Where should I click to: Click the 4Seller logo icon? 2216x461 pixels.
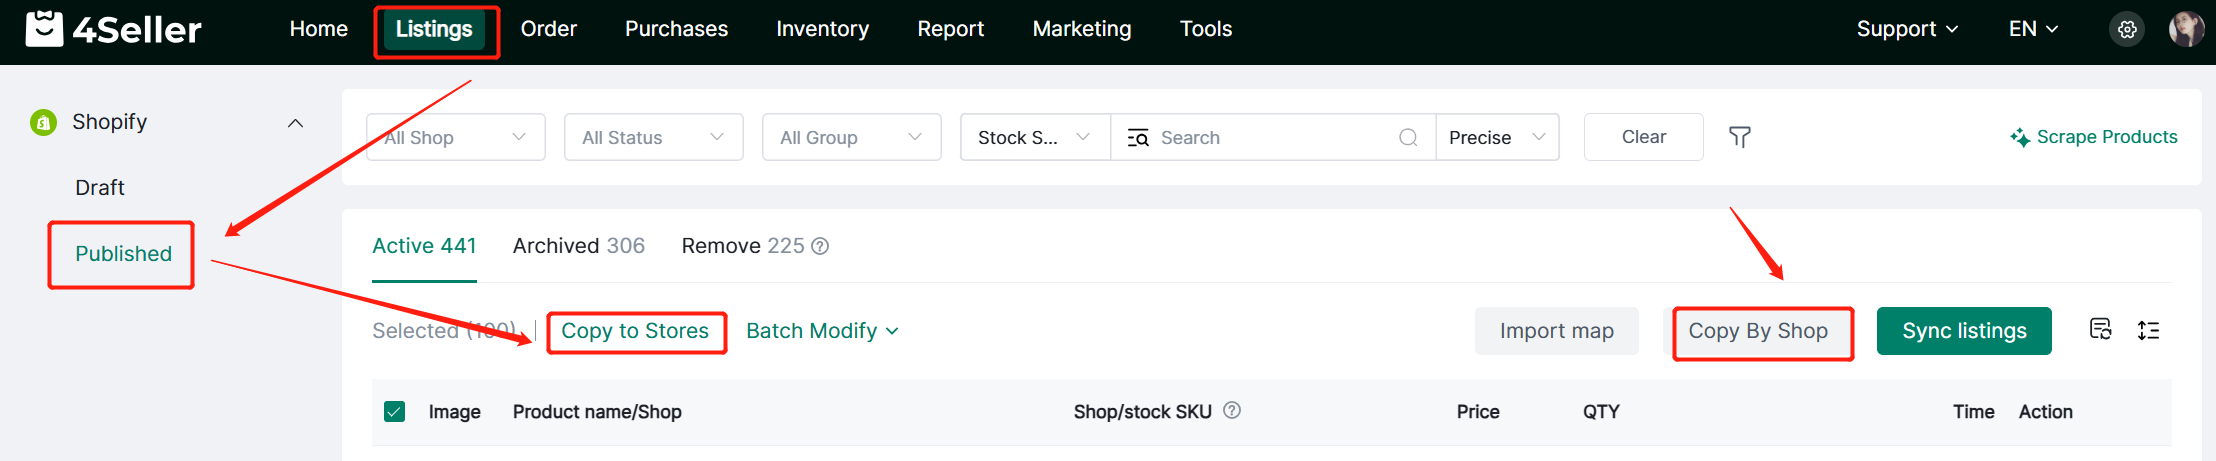tap(44, 29)
